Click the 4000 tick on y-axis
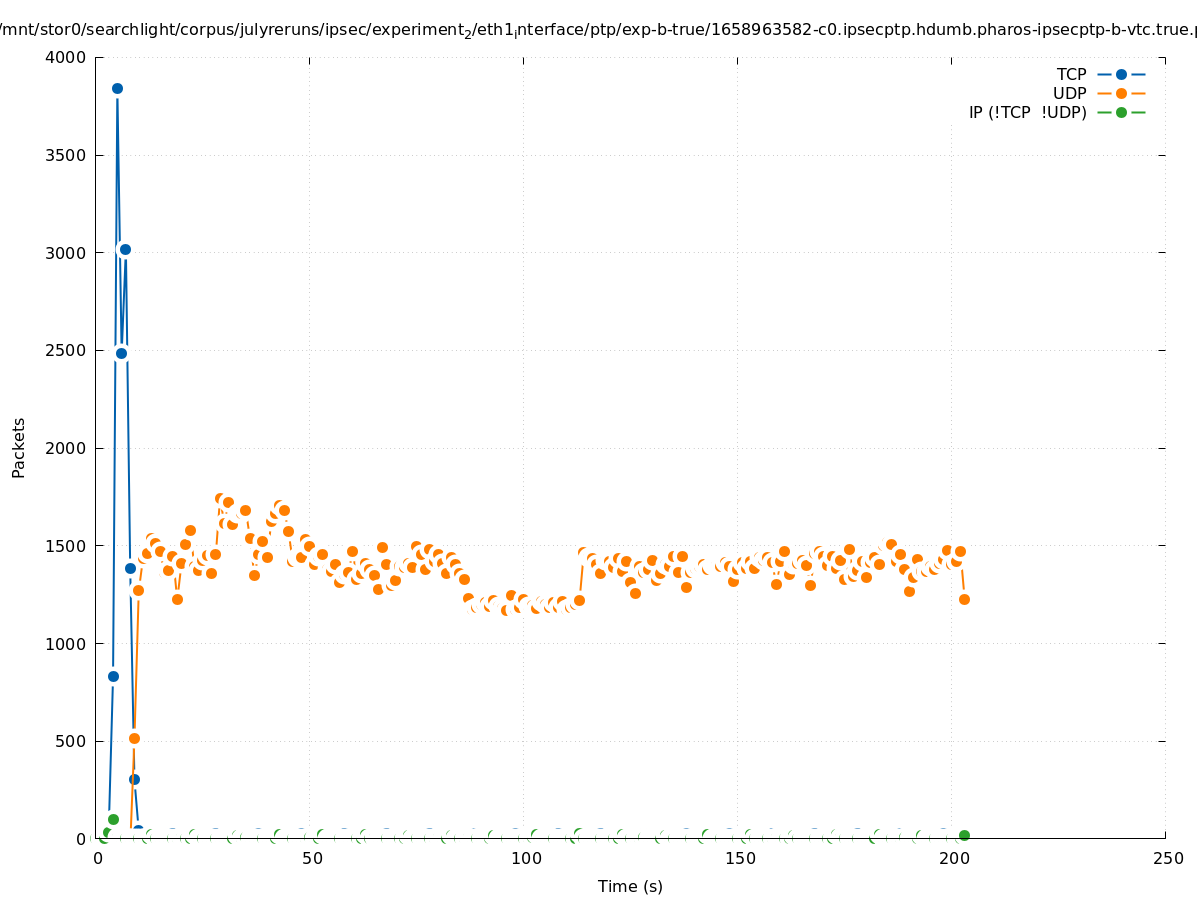 (x=68, y=57)
